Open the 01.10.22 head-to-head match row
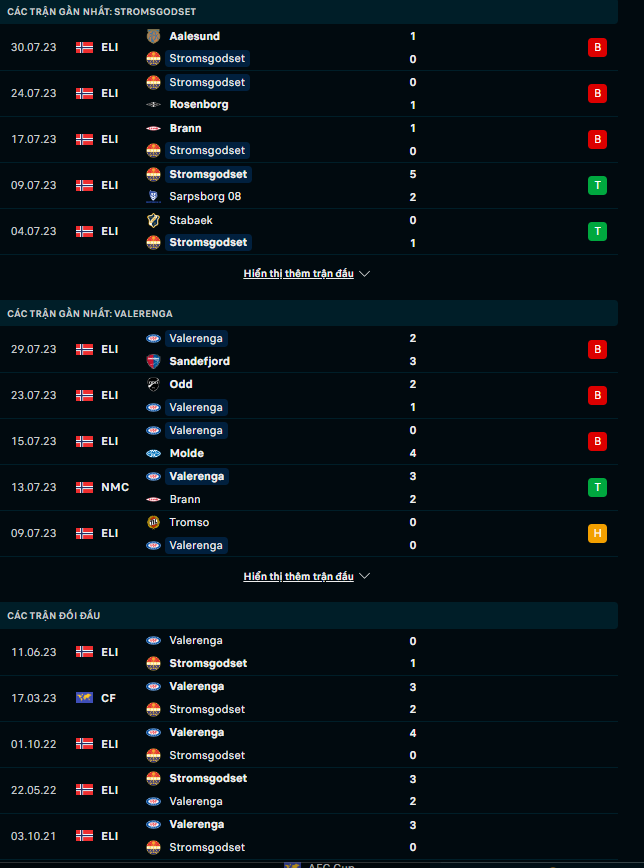 pos(300,744)
